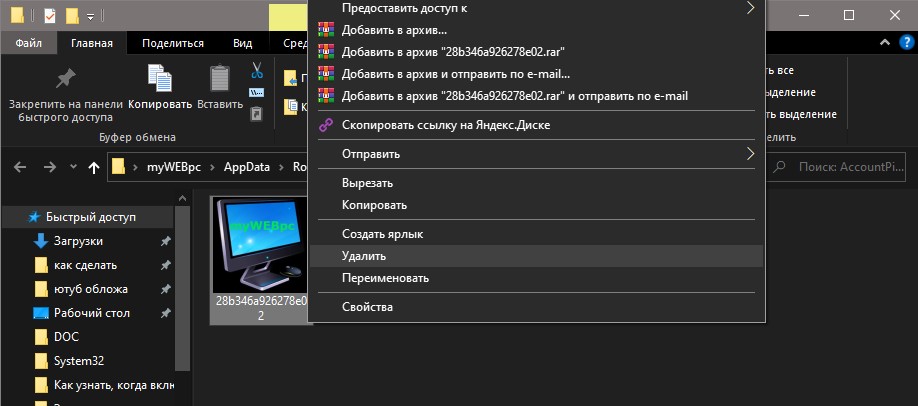Viewport: 918px width, 406px height.
Task: Click myWEBpc in address breadcrumb
Action: coord(174,167)
